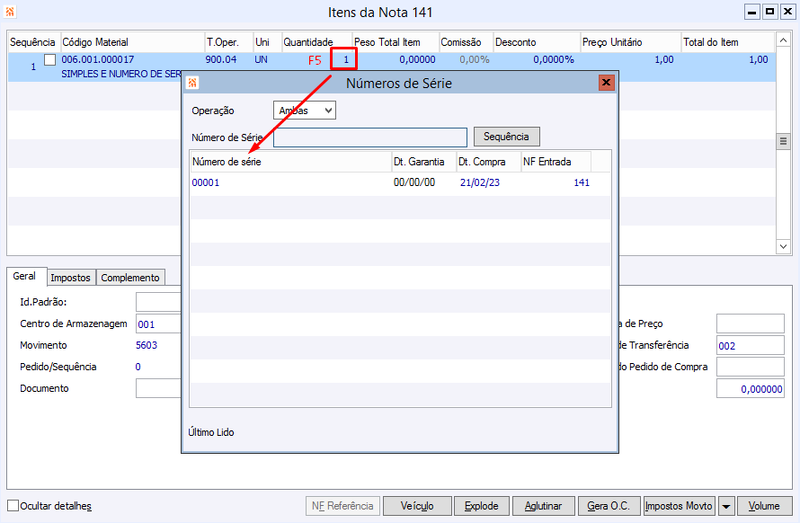Click the Dt. Garantia column header

click(423, 162)
